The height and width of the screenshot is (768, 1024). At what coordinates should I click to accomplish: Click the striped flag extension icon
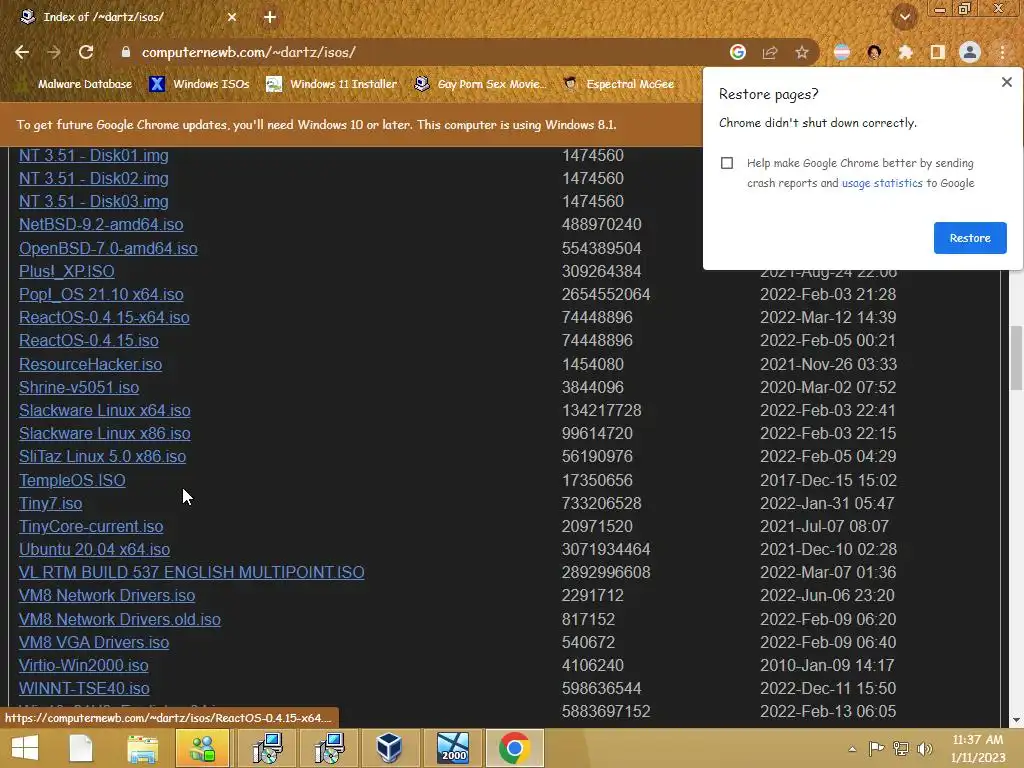(x=842, y=52)
